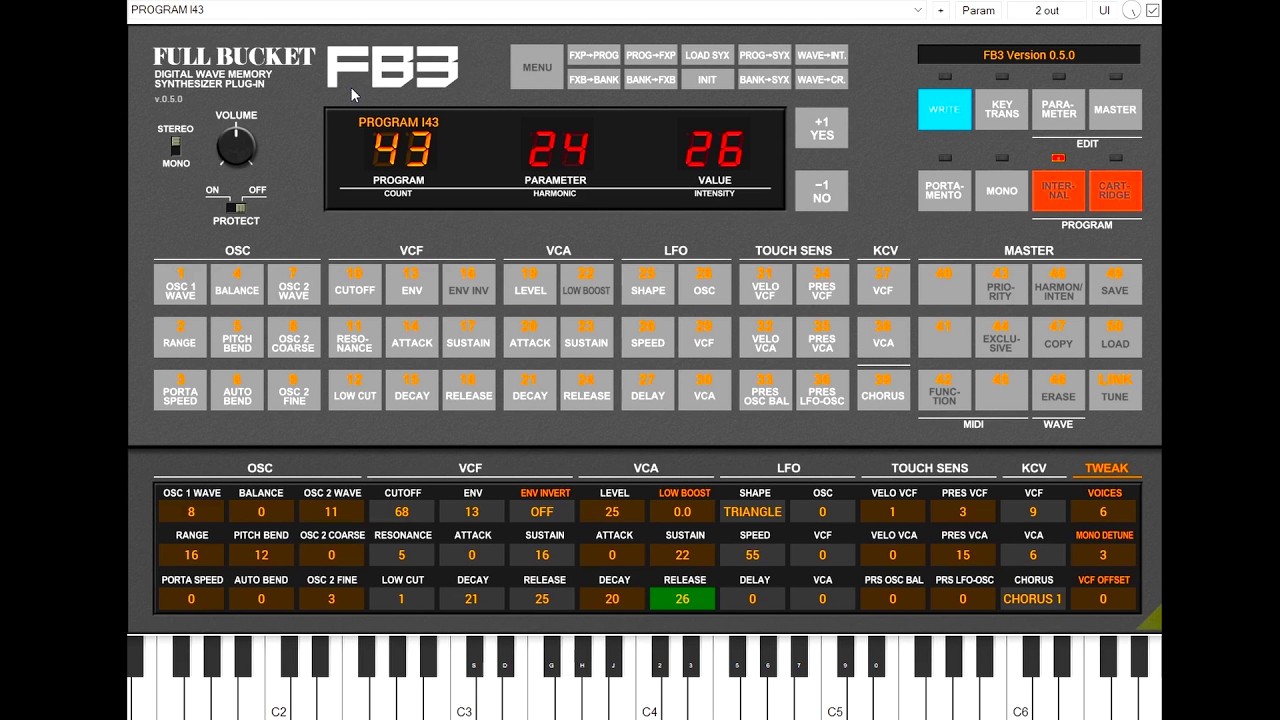The height and width of the screenshot is (720, 1280).
Task: Open the SHAPE TRIANGLE value selector
Action: pos(753,512)
